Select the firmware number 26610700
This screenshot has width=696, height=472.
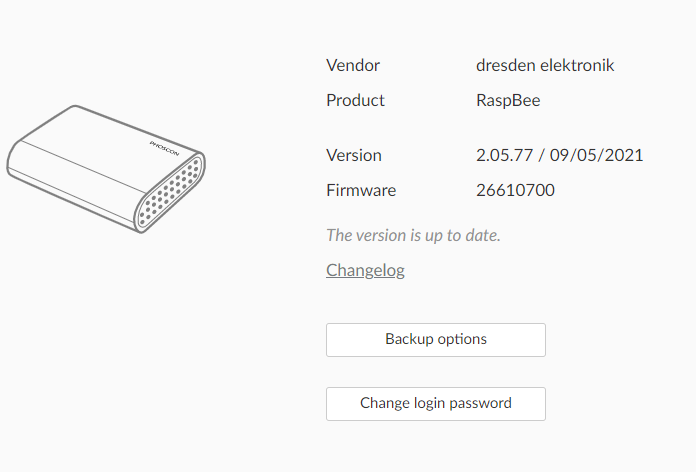click(515, 190)
